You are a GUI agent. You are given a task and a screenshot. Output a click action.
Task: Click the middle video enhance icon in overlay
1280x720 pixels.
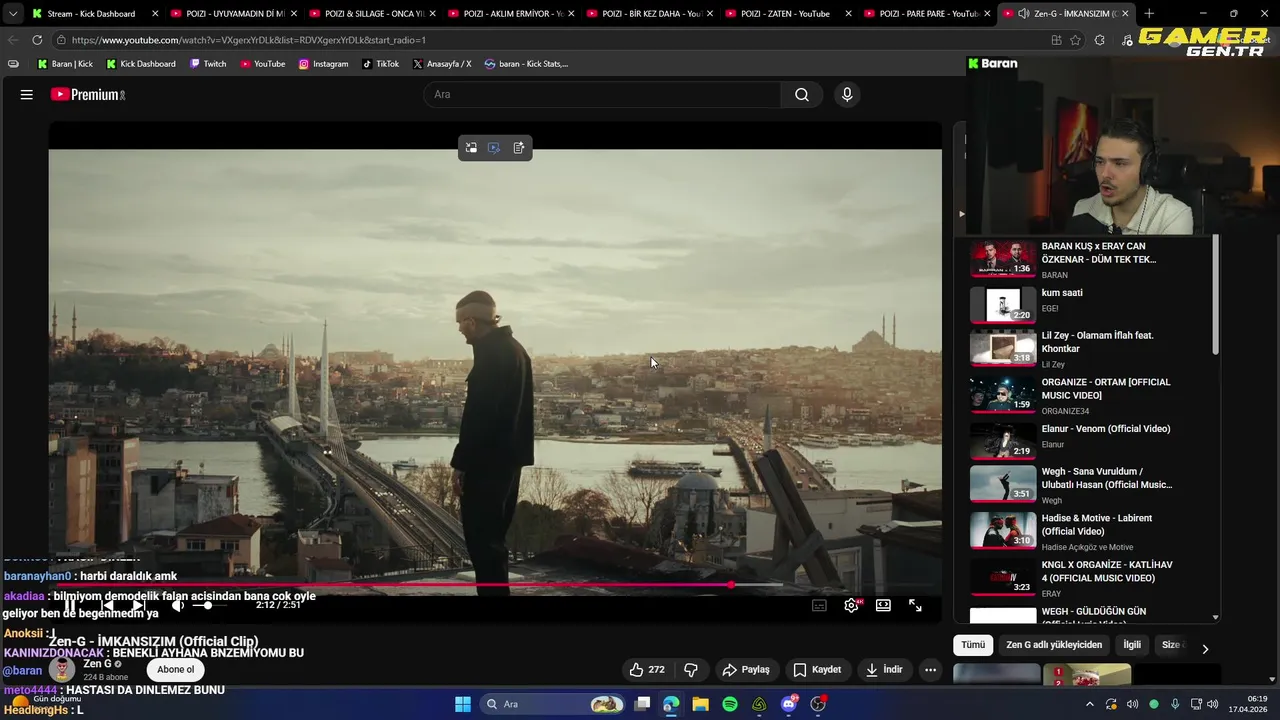[494, 148]
